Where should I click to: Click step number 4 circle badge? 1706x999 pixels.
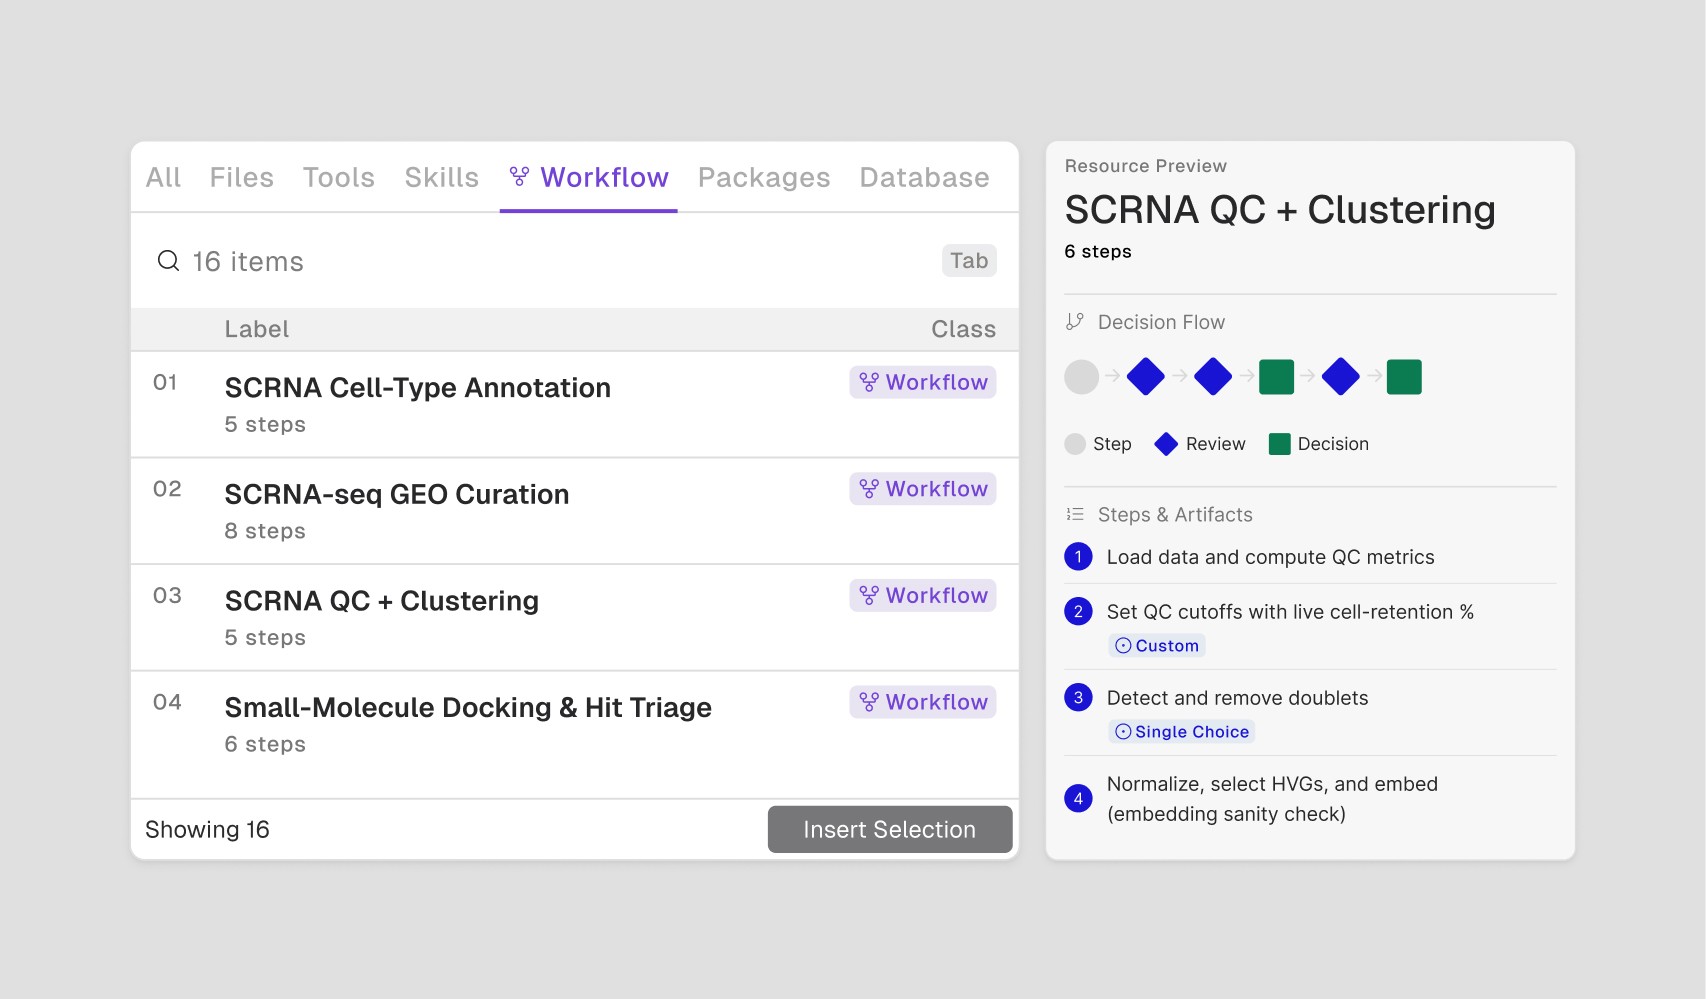pyautogui.click(x=1078, y=798)
